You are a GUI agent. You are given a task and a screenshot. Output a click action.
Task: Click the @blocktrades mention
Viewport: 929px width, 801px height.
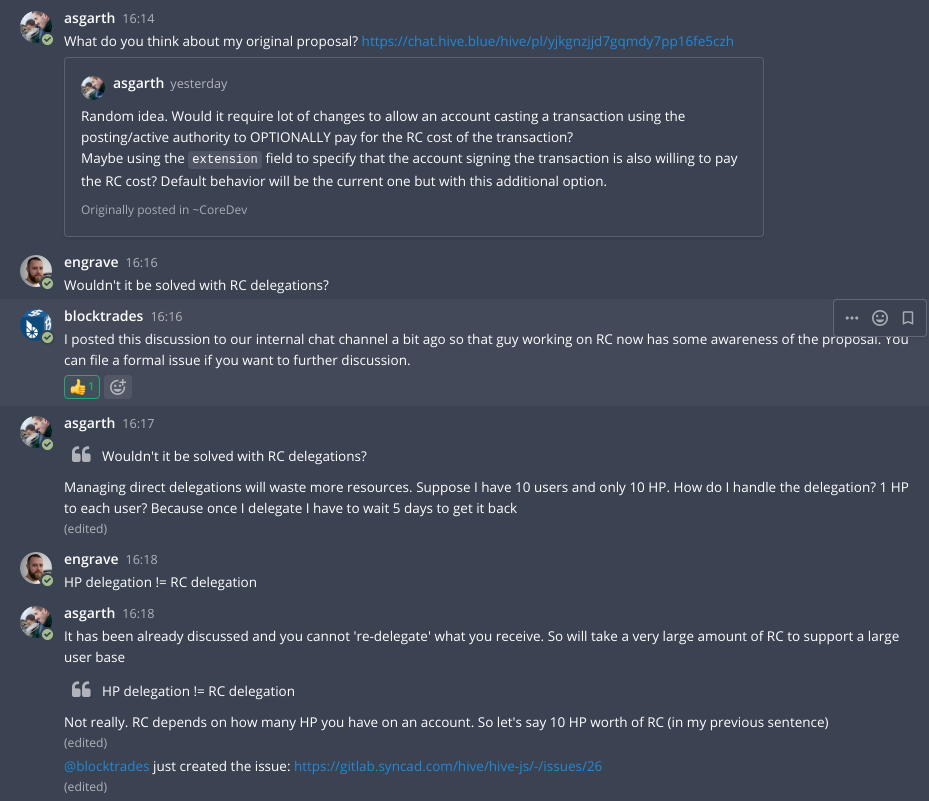[x=107, y=767]
